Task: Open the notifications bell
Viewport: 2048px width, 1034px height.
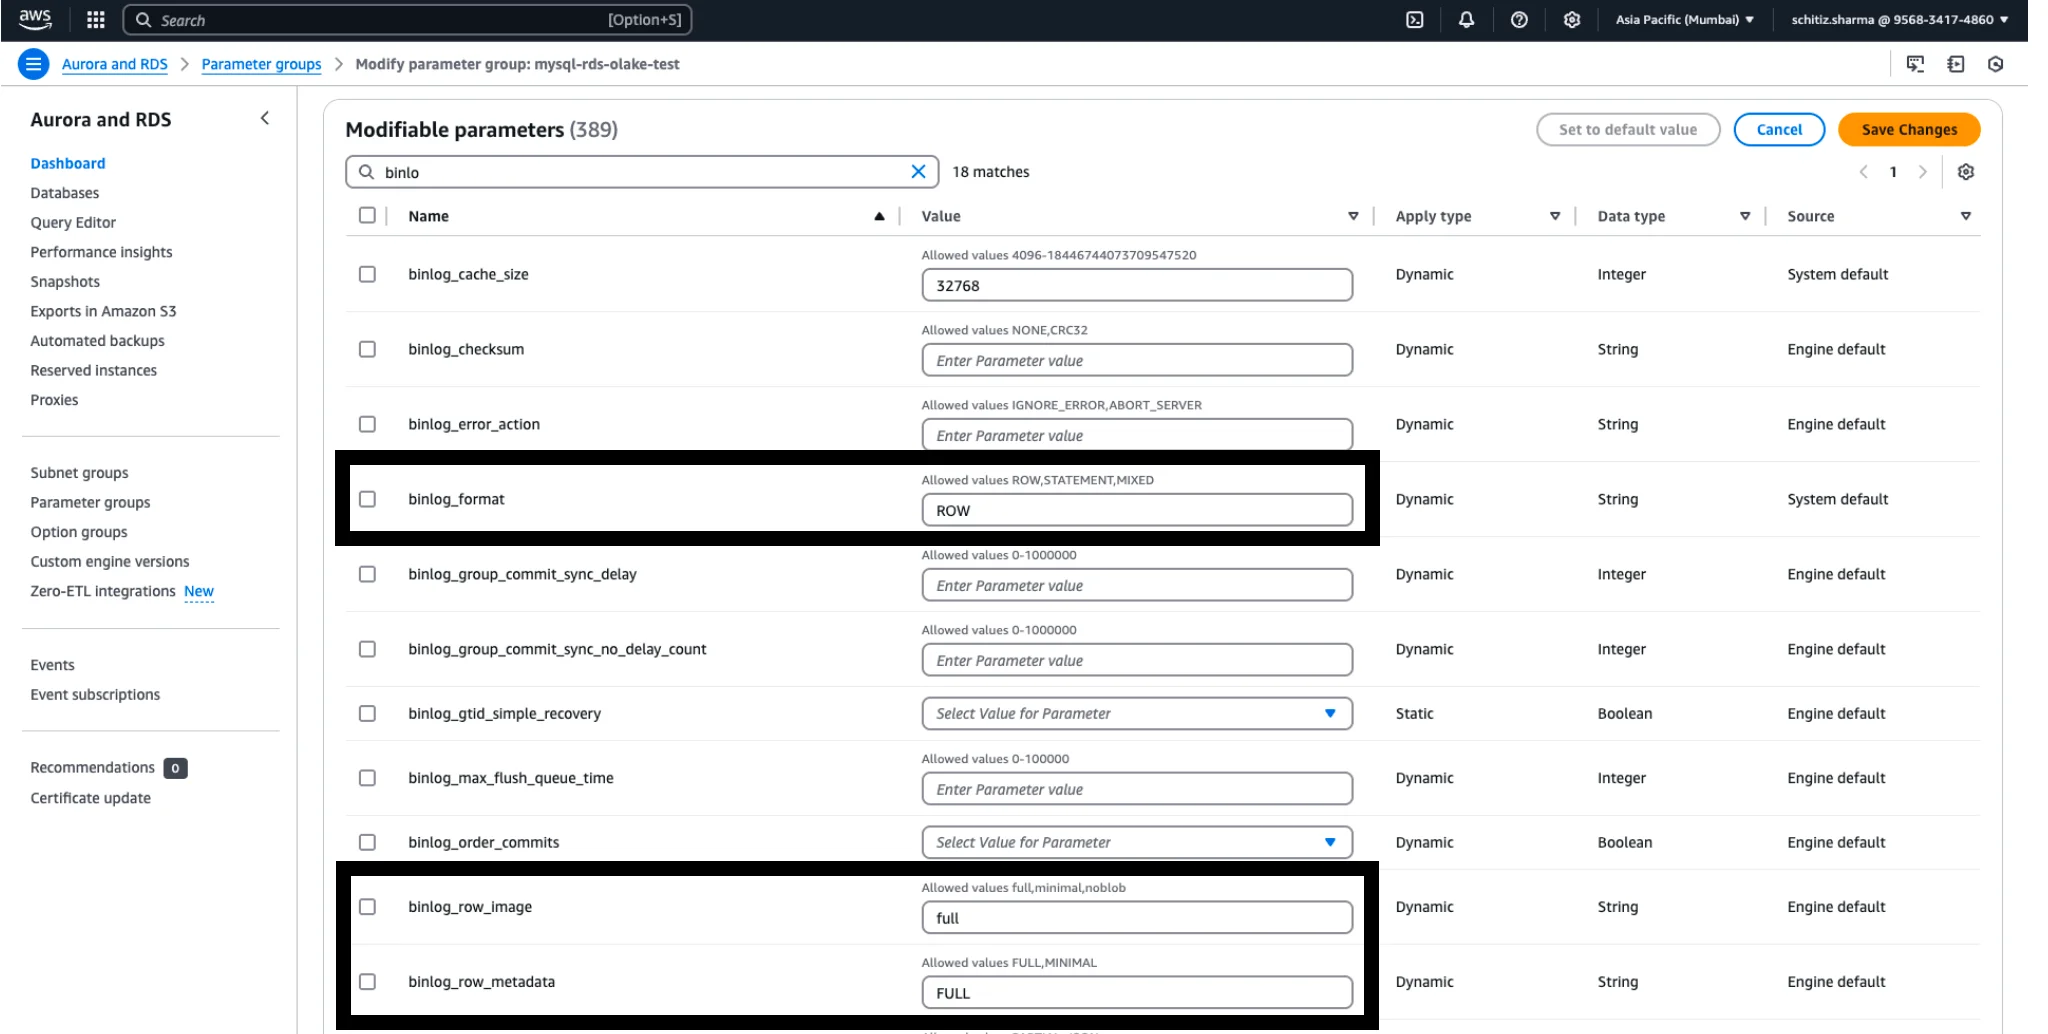Action: [1466, 20]
